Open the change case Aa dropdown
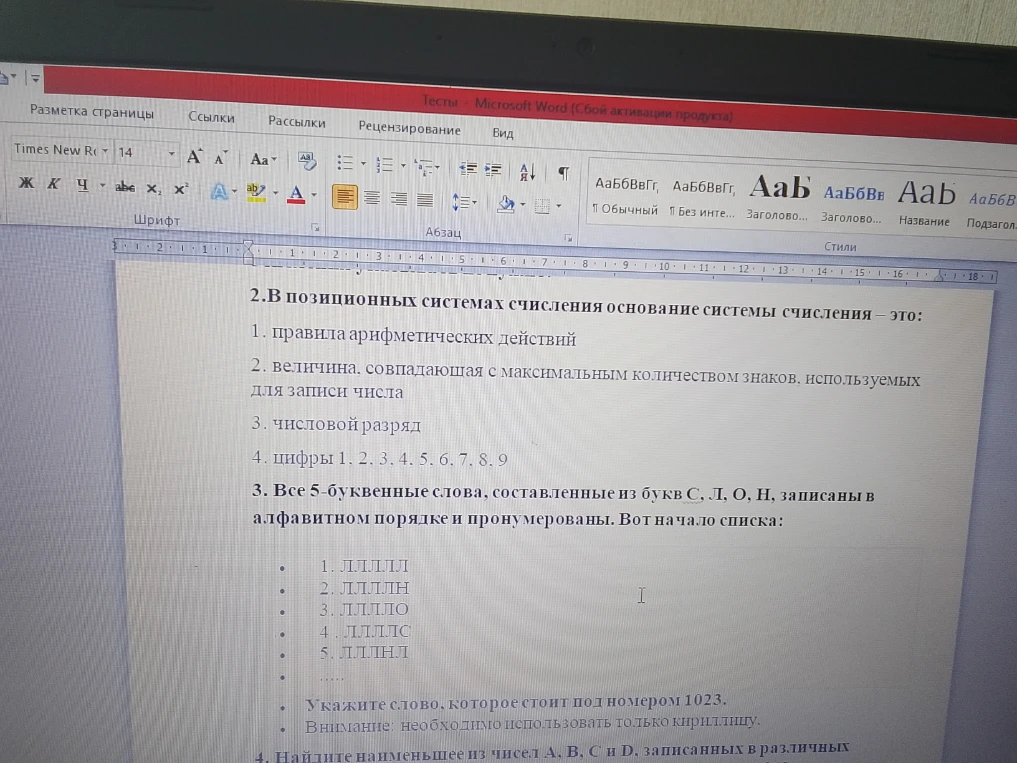 (x=263, y=159)
